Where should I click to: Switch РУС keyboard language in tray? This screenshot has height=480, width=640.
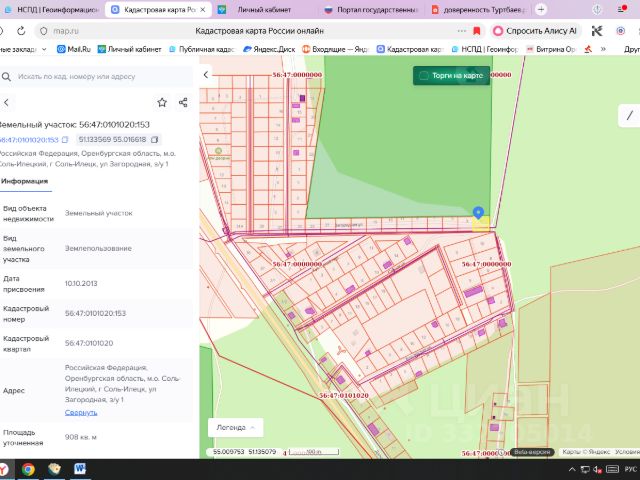click(631, 469)
